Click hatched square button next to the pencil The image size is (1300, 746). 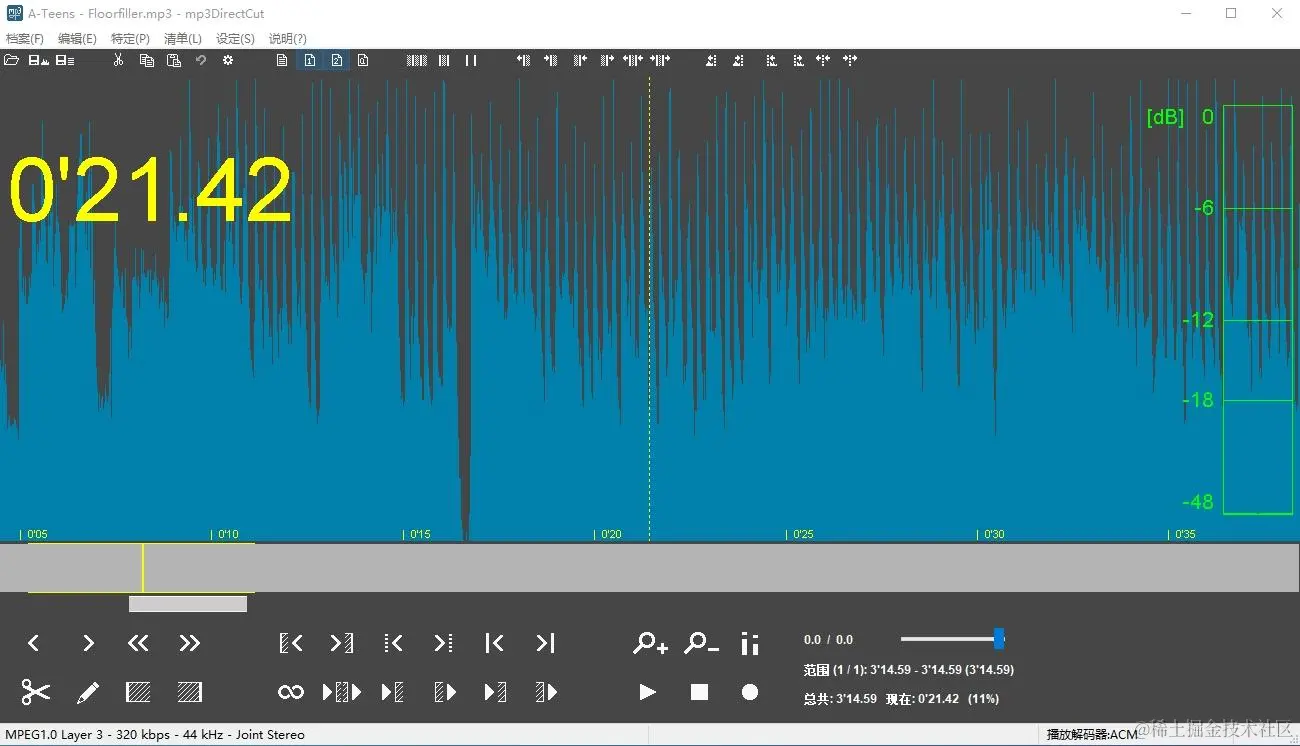tap(138, 692)
